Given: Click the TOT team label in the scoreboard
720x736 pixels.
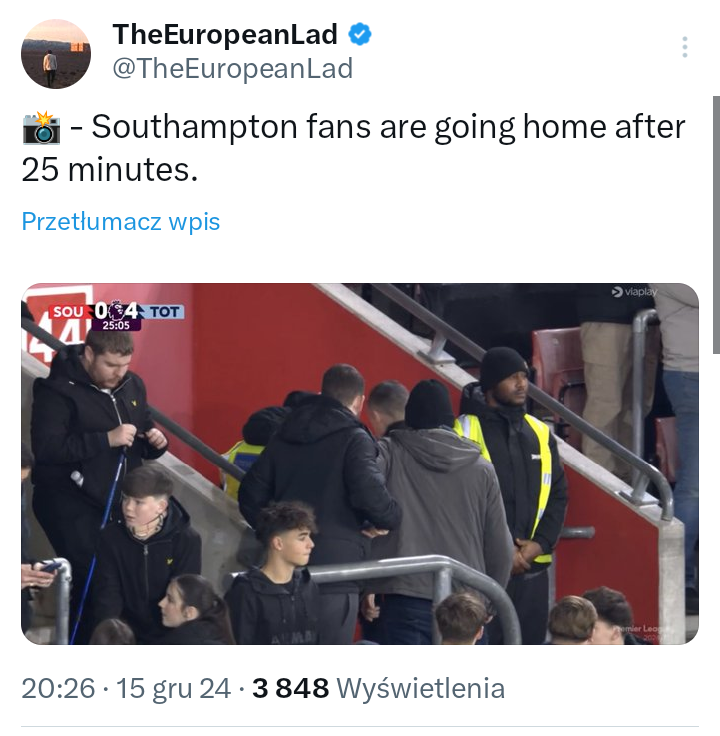Looking at the screenshot, I should point(165,312).
